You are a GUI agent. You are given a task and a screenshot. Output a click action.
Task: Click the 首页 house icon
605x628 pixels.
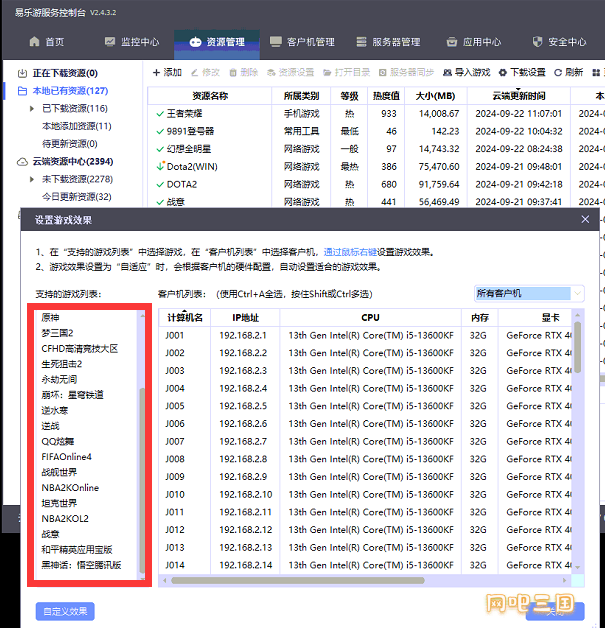[35, 41]
